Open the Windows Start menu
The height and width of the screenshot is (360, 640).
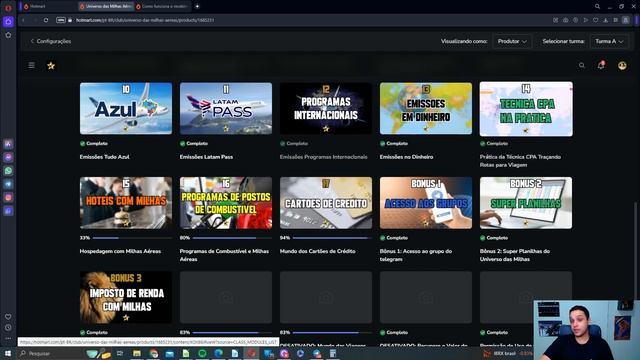click(x=8, y=353)
